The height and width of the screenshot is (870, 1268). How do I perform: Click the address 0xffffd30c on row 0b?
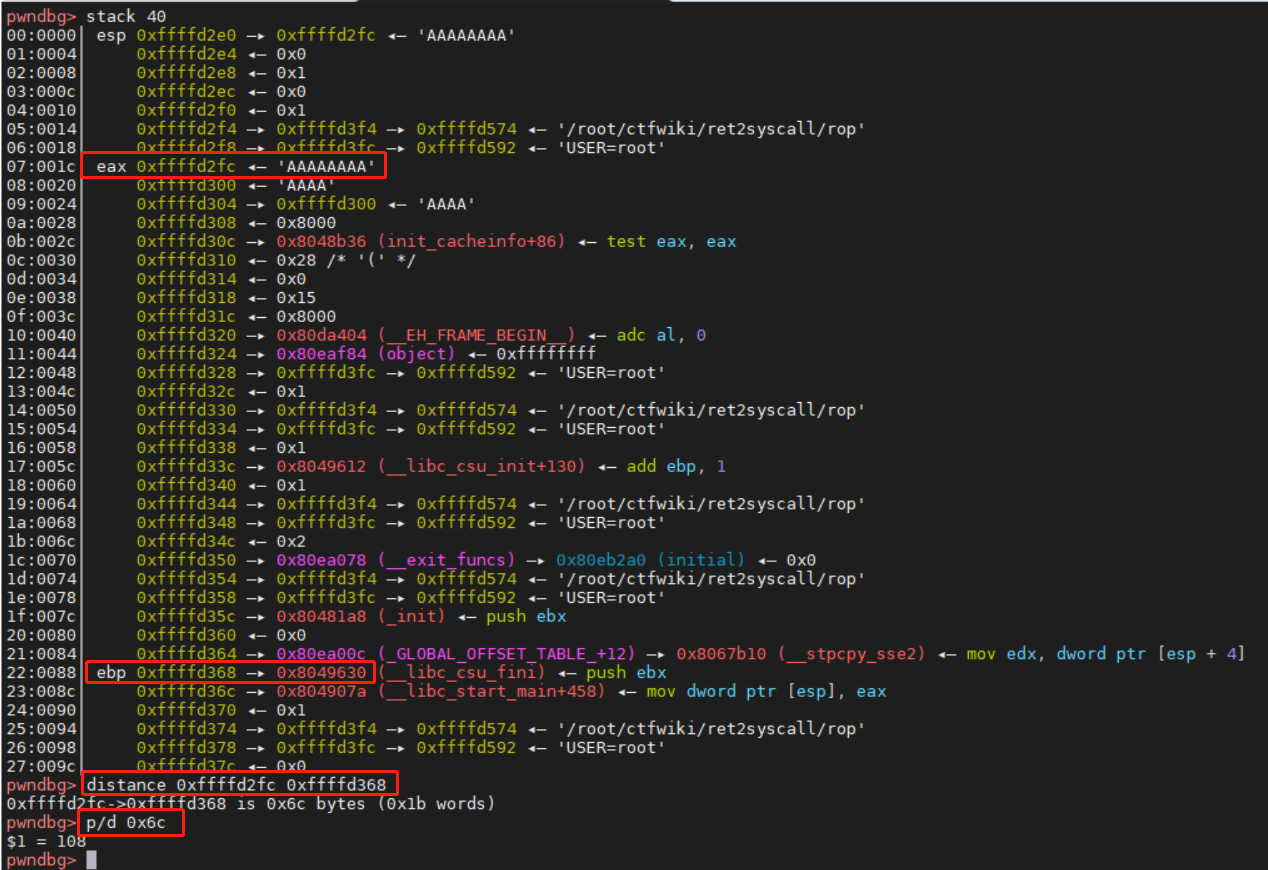pyautogui.click(x=186, y=241)
